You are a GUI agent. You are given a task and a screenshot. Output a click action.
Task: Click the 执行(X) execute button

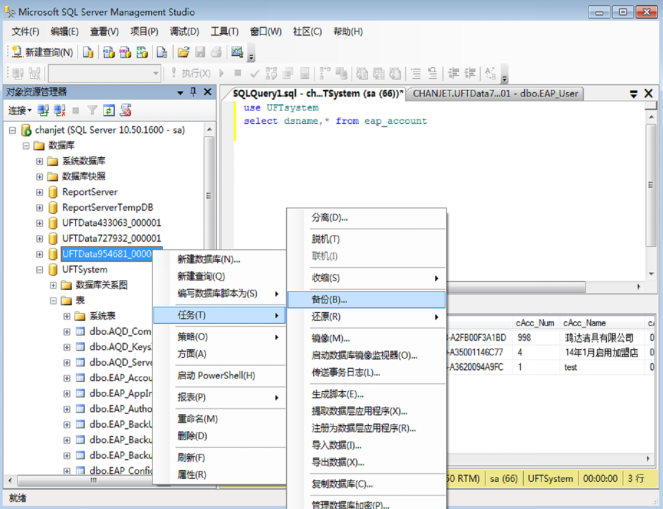(x=191, y=73)
